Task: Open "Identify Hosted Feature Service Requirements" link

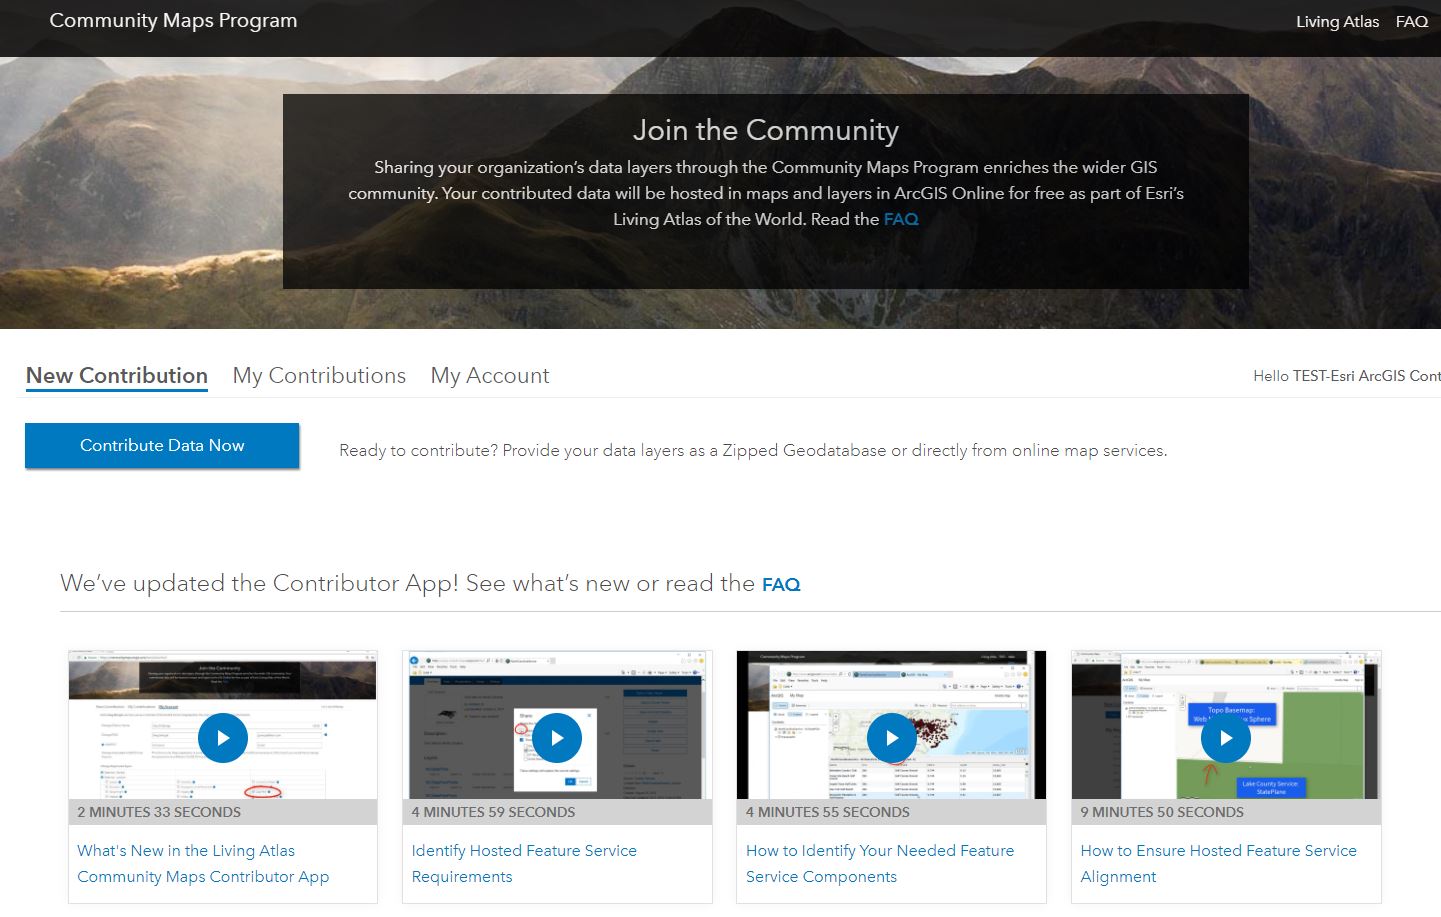Action: point(524,863)
